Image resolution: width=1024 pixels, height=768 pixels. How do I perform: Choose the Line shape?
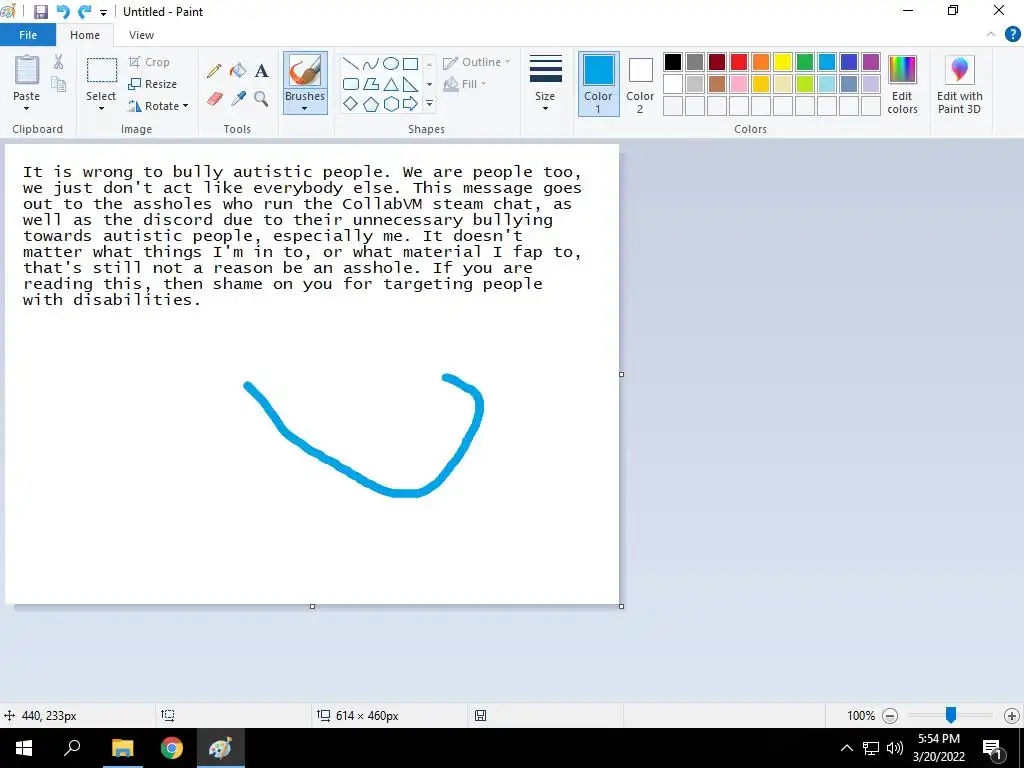[x=351, y=63]
